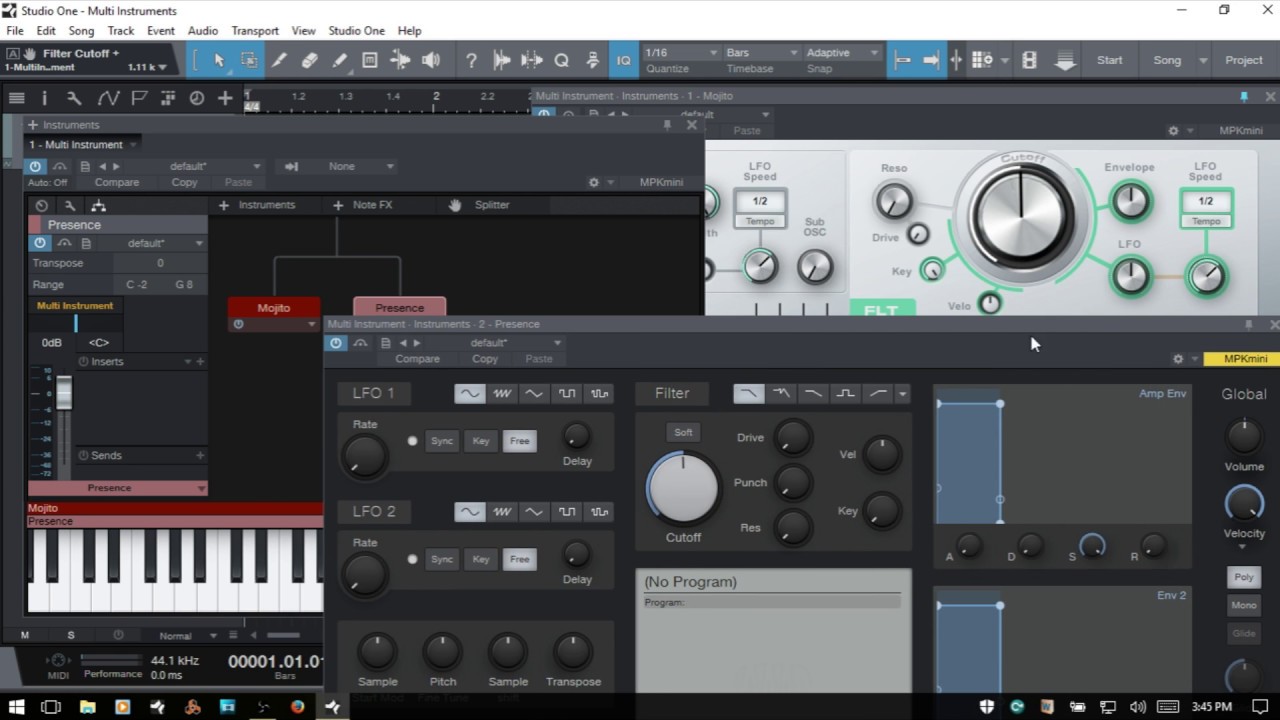
Task: Select previous preset arrow in the Multi Instrument window
Action: point(102,167)
